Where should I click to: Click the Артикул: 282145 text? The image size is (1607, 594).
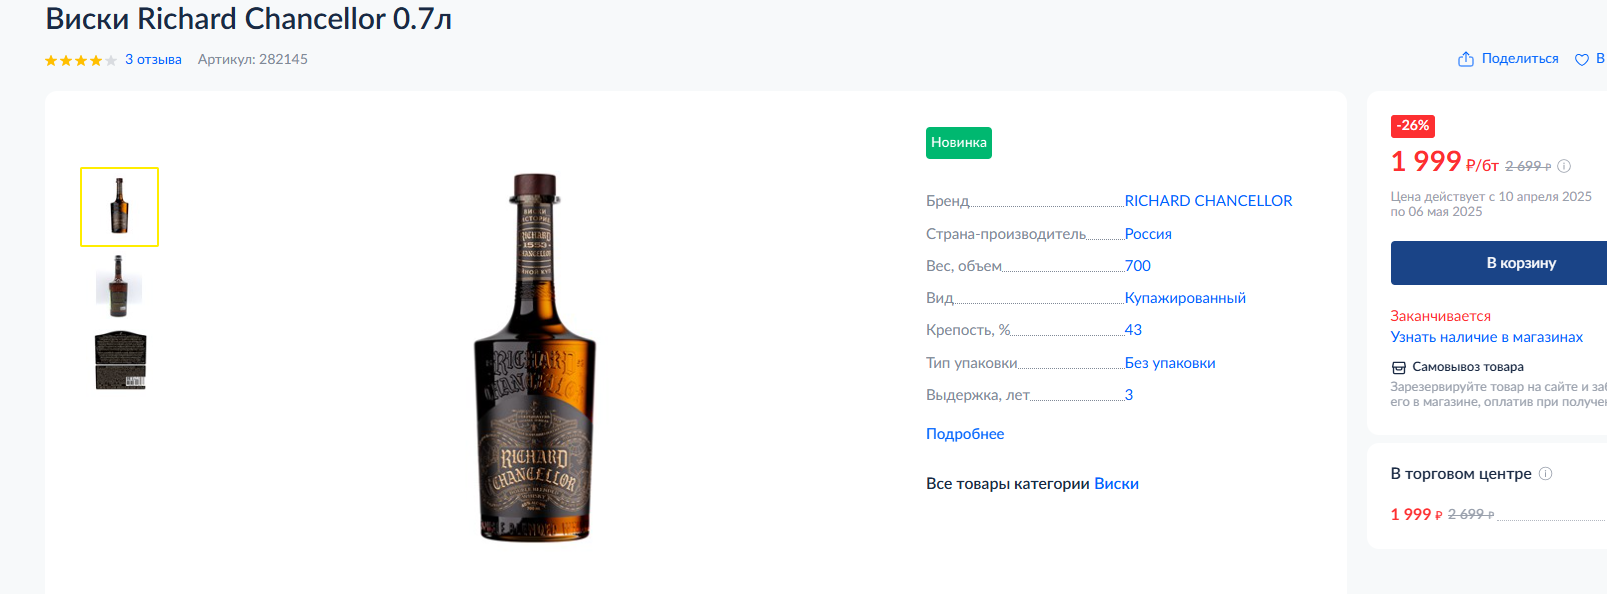(253, 59)
